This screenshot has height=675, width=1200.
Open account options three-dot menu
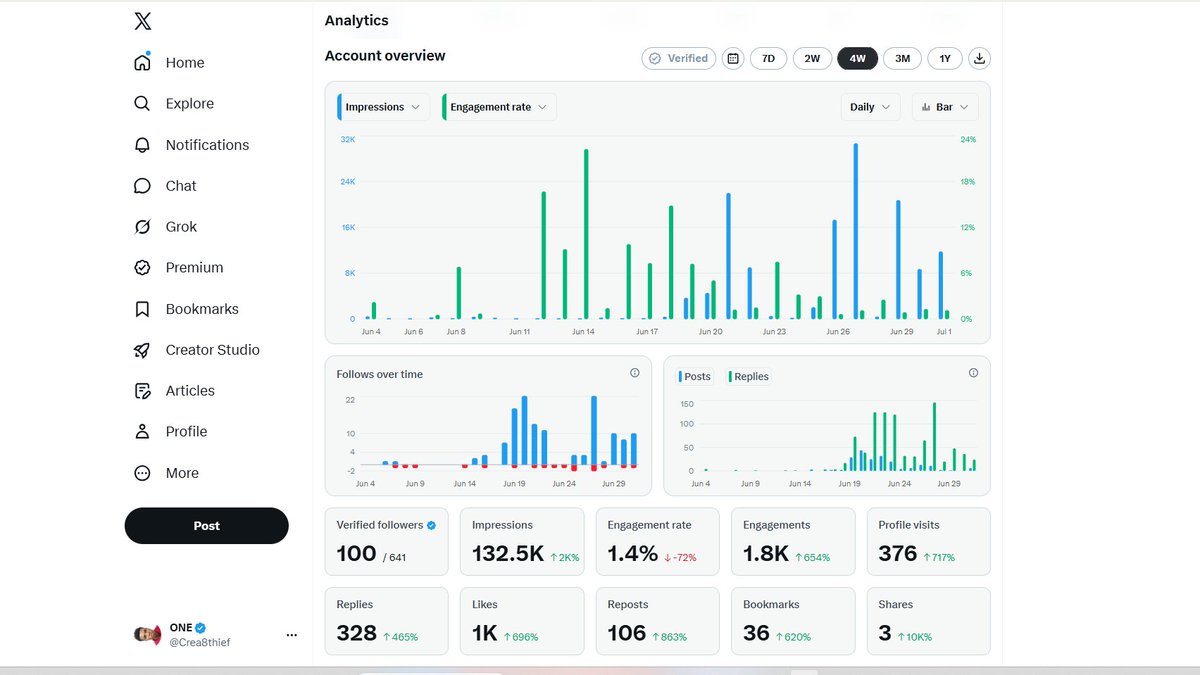pyautogui.click(x=291, y=635)
